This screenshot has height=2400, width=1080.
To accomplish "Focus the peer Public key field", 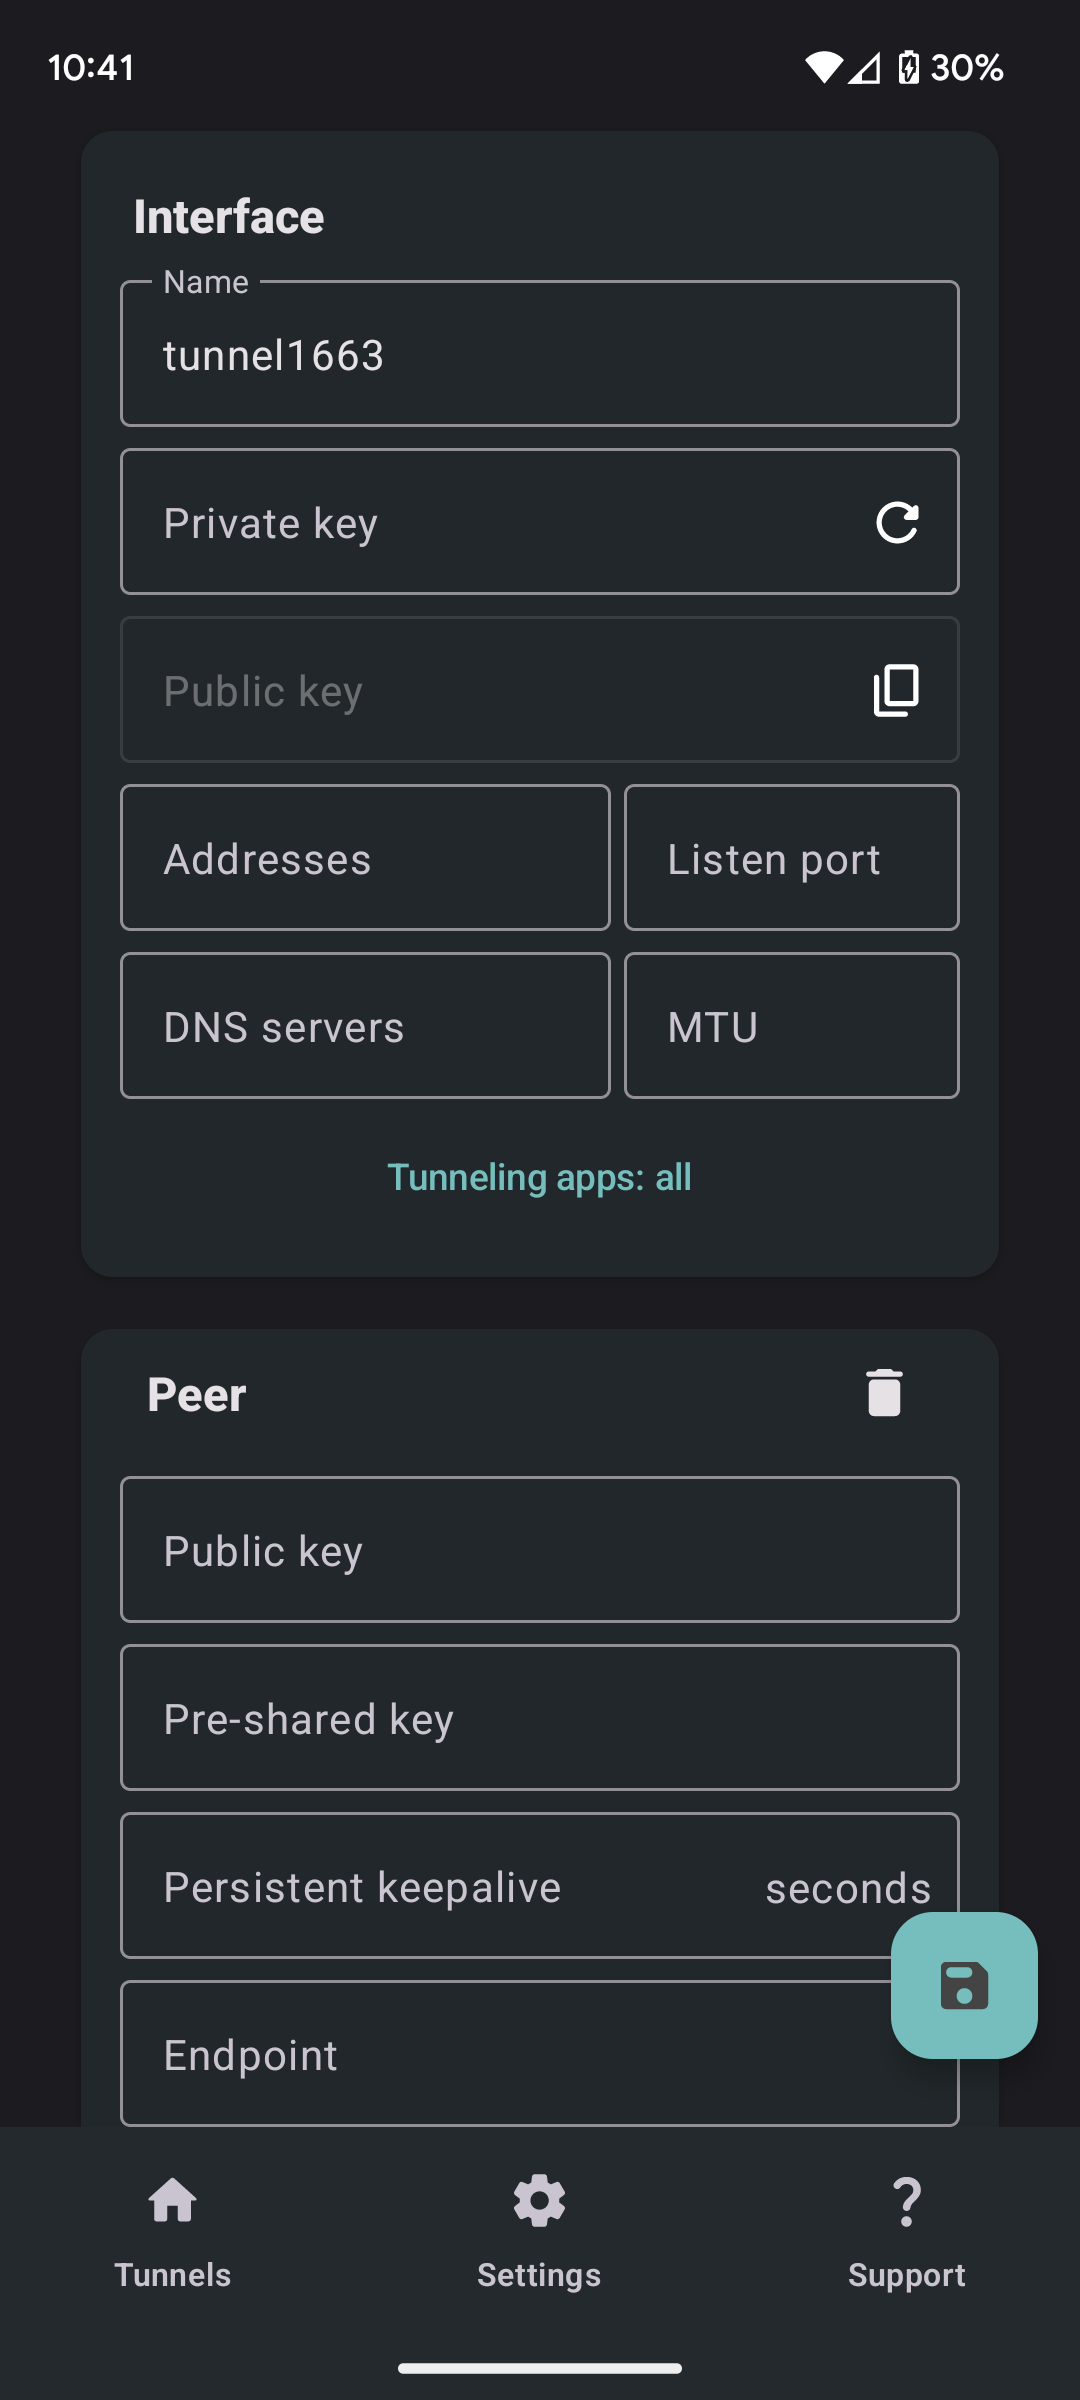I will (540, 1550).
